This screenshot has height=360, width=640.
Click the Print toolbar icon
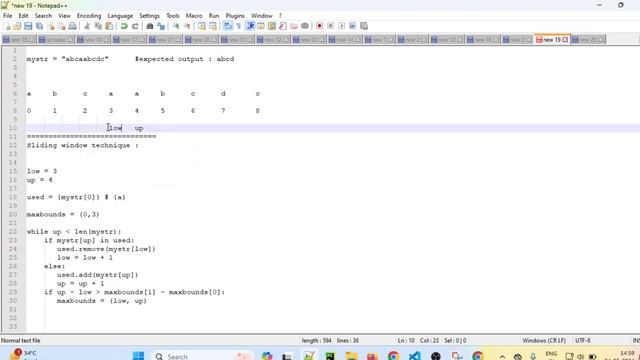click(72, 26)
